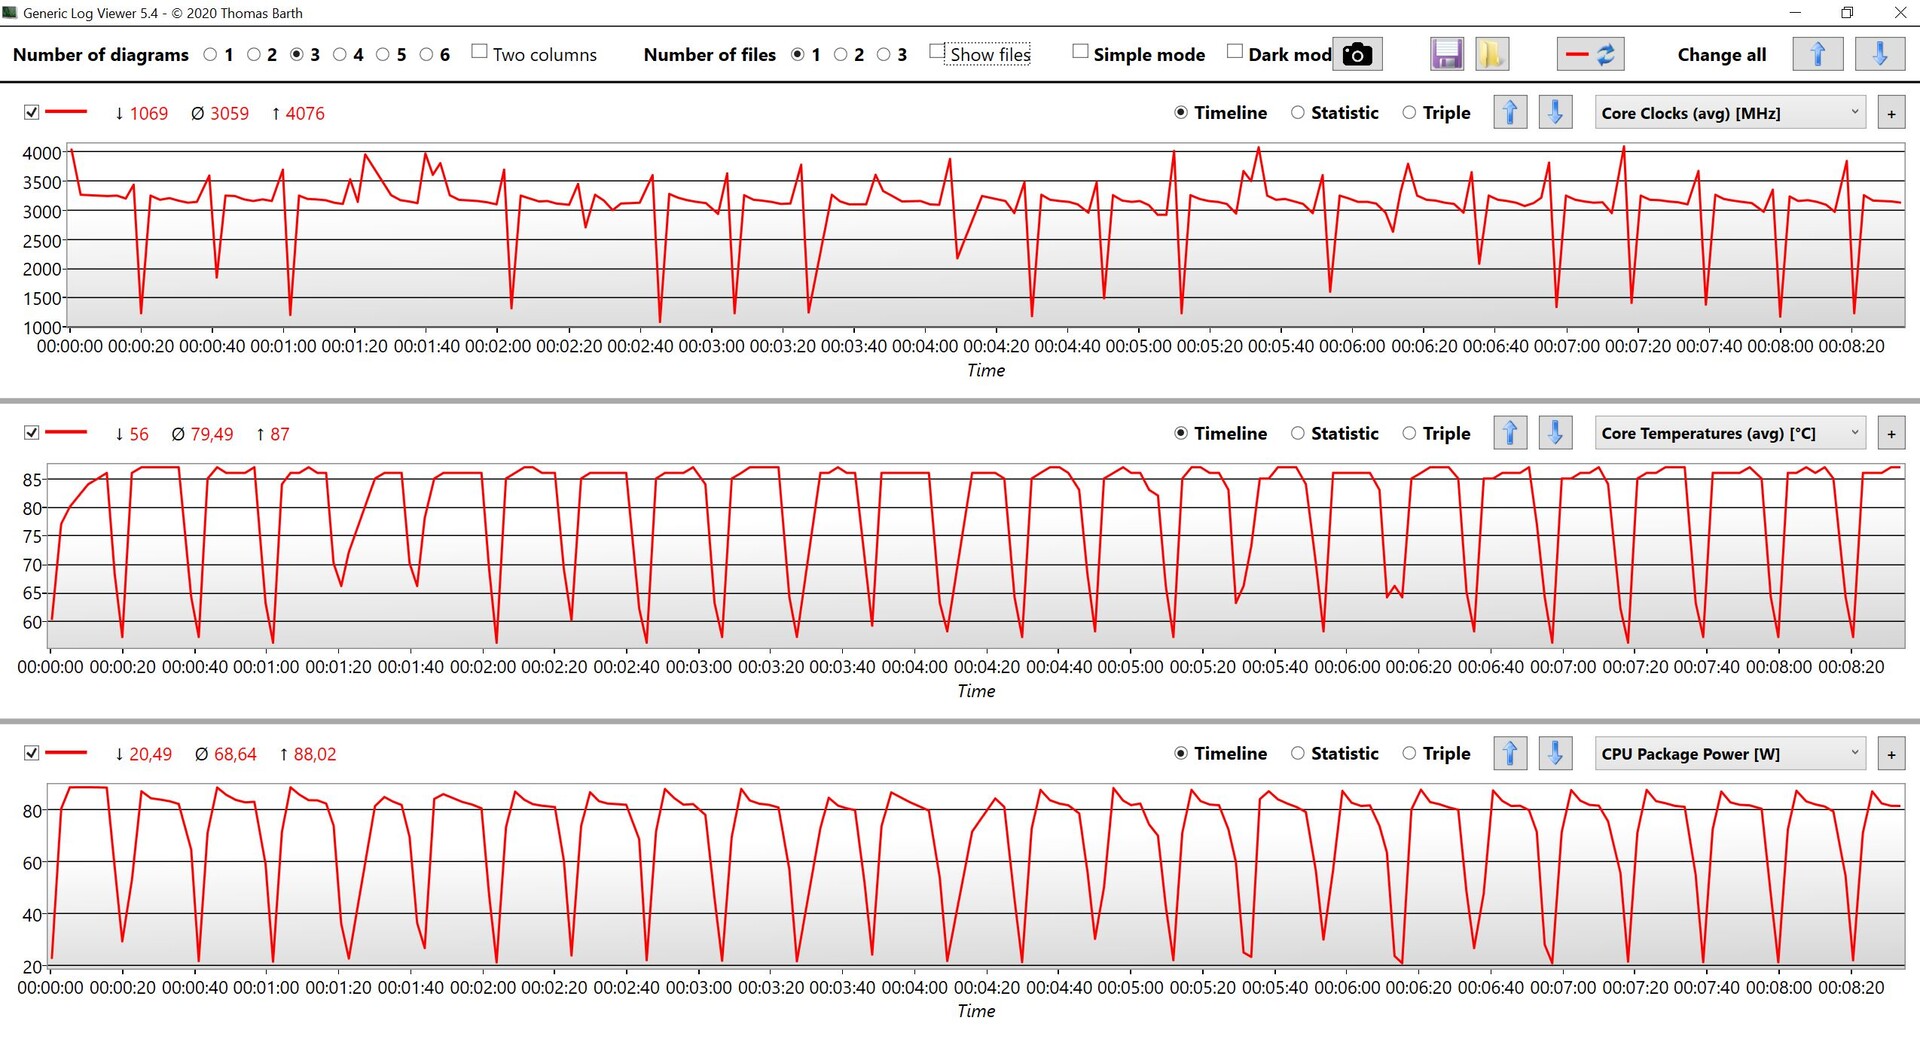1920x1039 pixels.
Task: Click the purple floppy disk save icon
Action: tap(1447, 54)
